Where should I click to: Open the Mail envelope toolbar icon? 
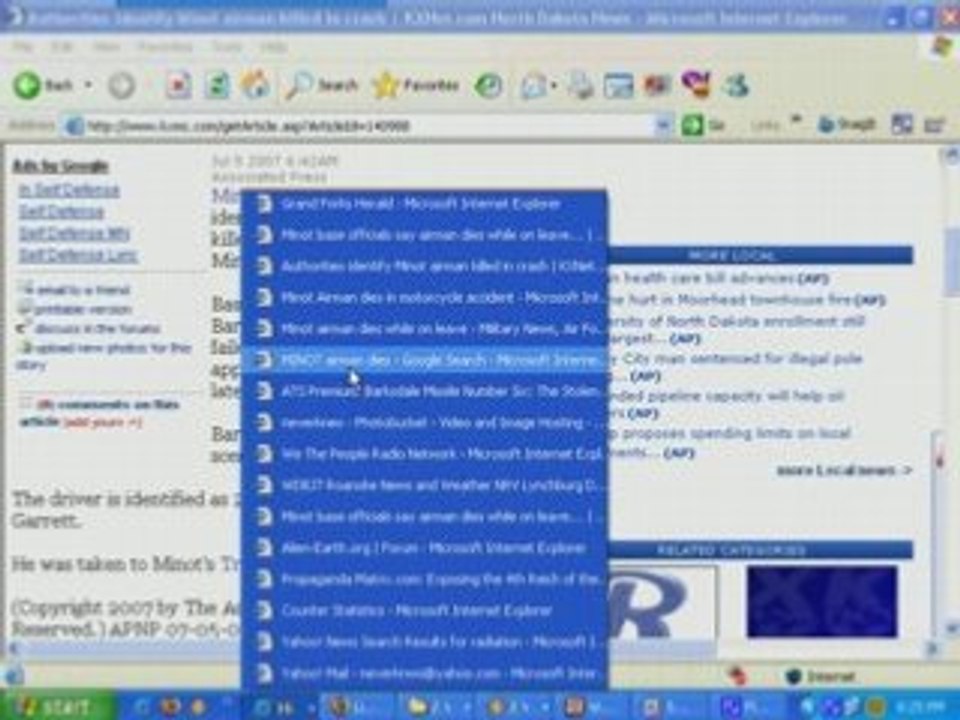click(x=533, y=86)
